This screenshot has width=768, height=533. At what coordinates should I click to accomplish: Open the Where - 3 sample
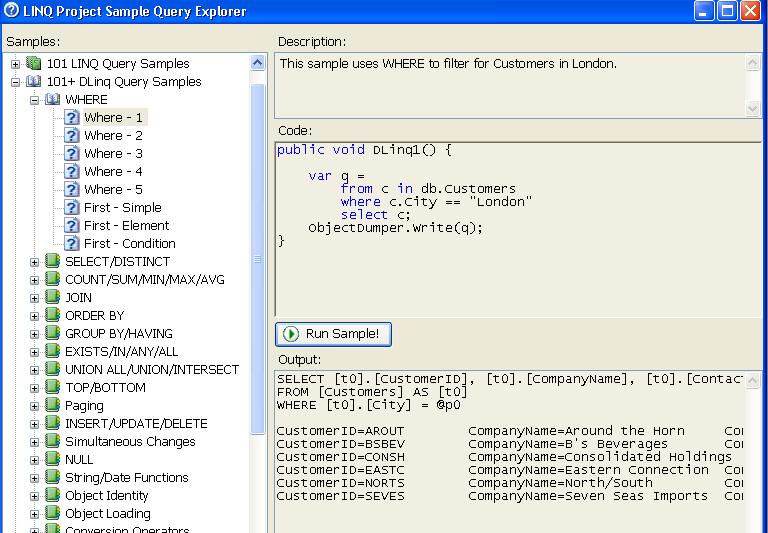(114, 153)
